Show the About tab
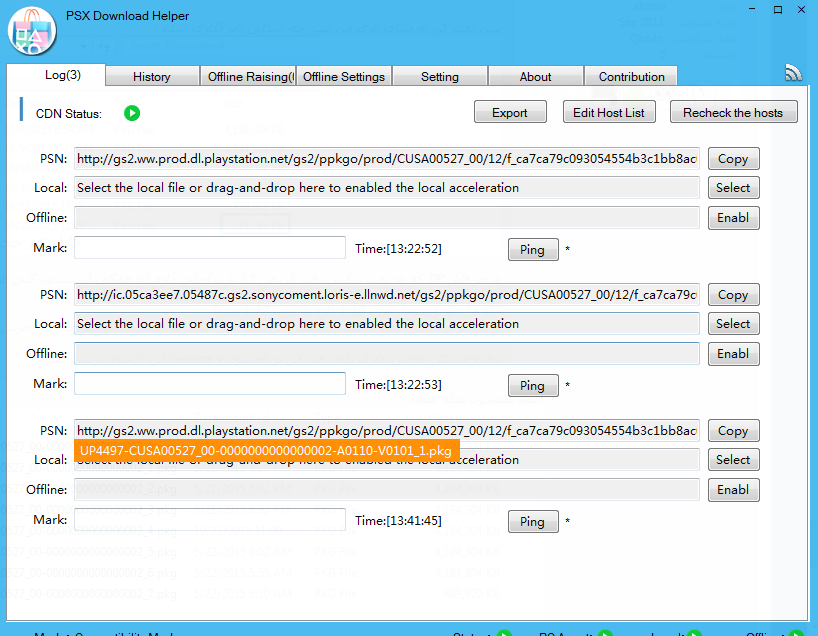818x636 pixels. tap(535, 77)
